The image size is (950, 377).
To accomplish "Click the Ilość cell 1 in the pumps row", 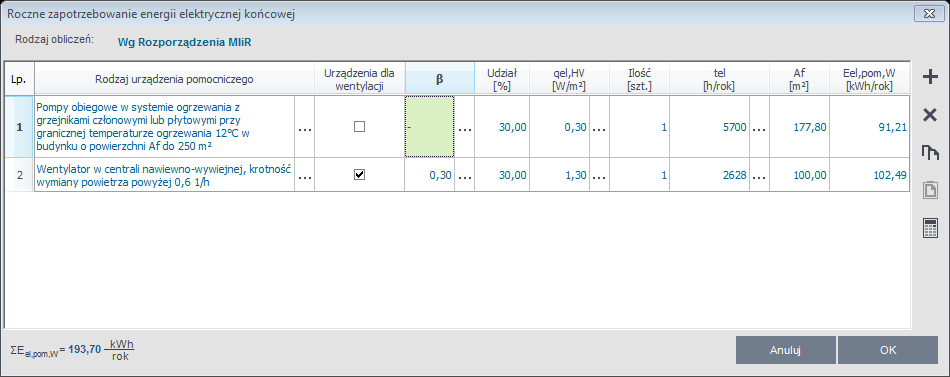I will [x=639, y=127].
